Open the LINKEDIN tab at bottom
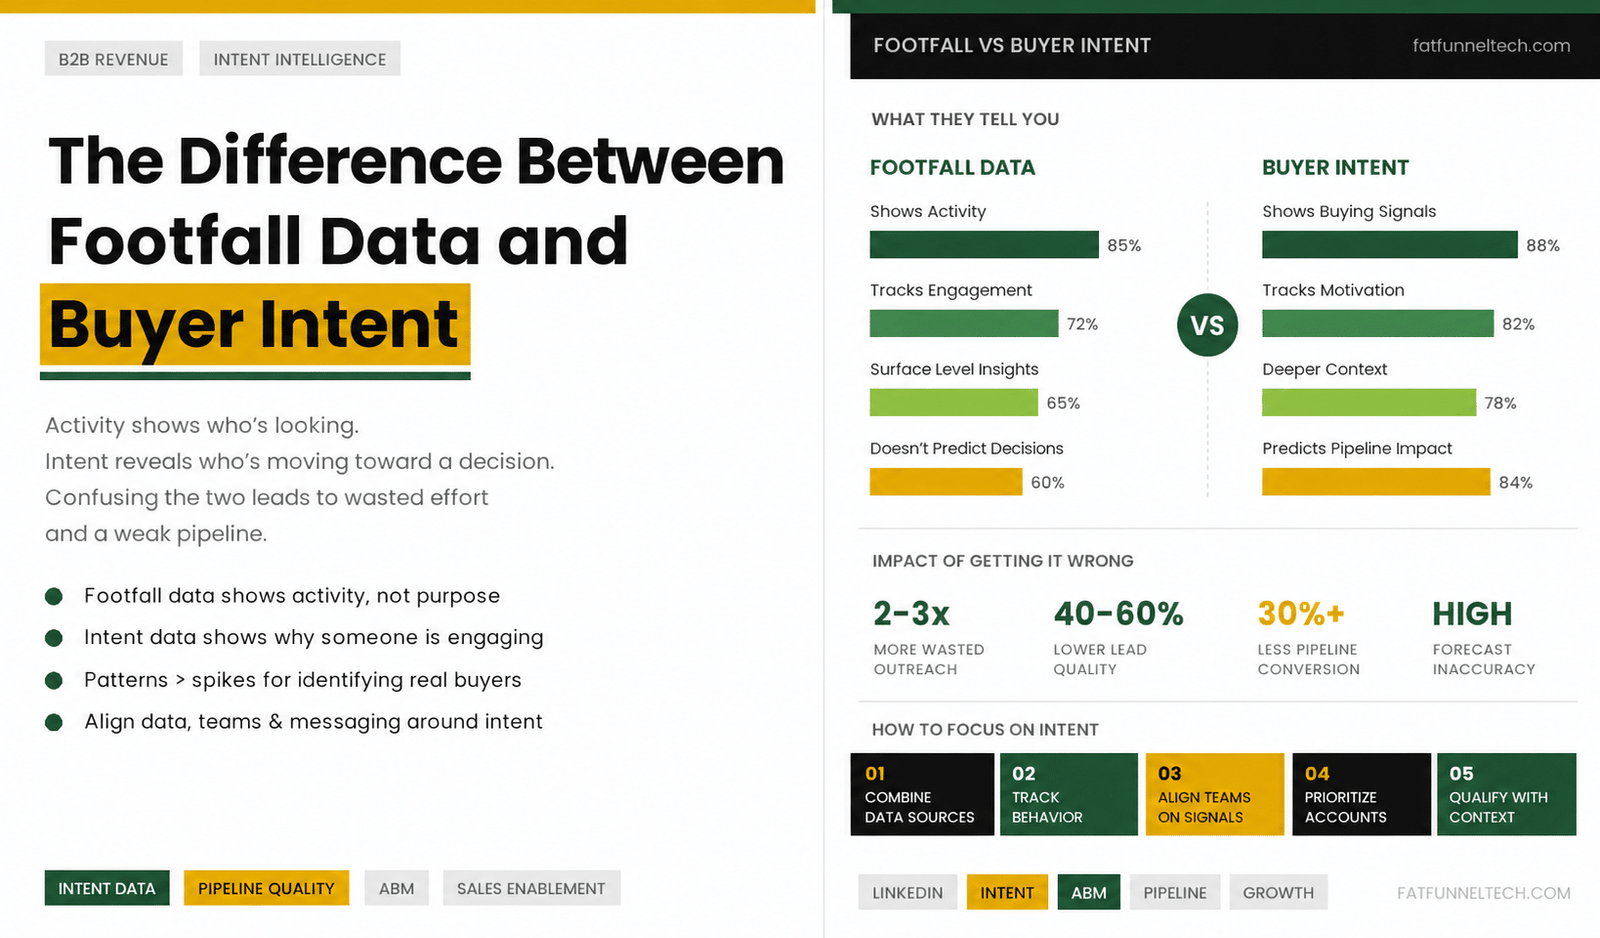Screen dimensions: 1600x938 click(x=907, y=892)
